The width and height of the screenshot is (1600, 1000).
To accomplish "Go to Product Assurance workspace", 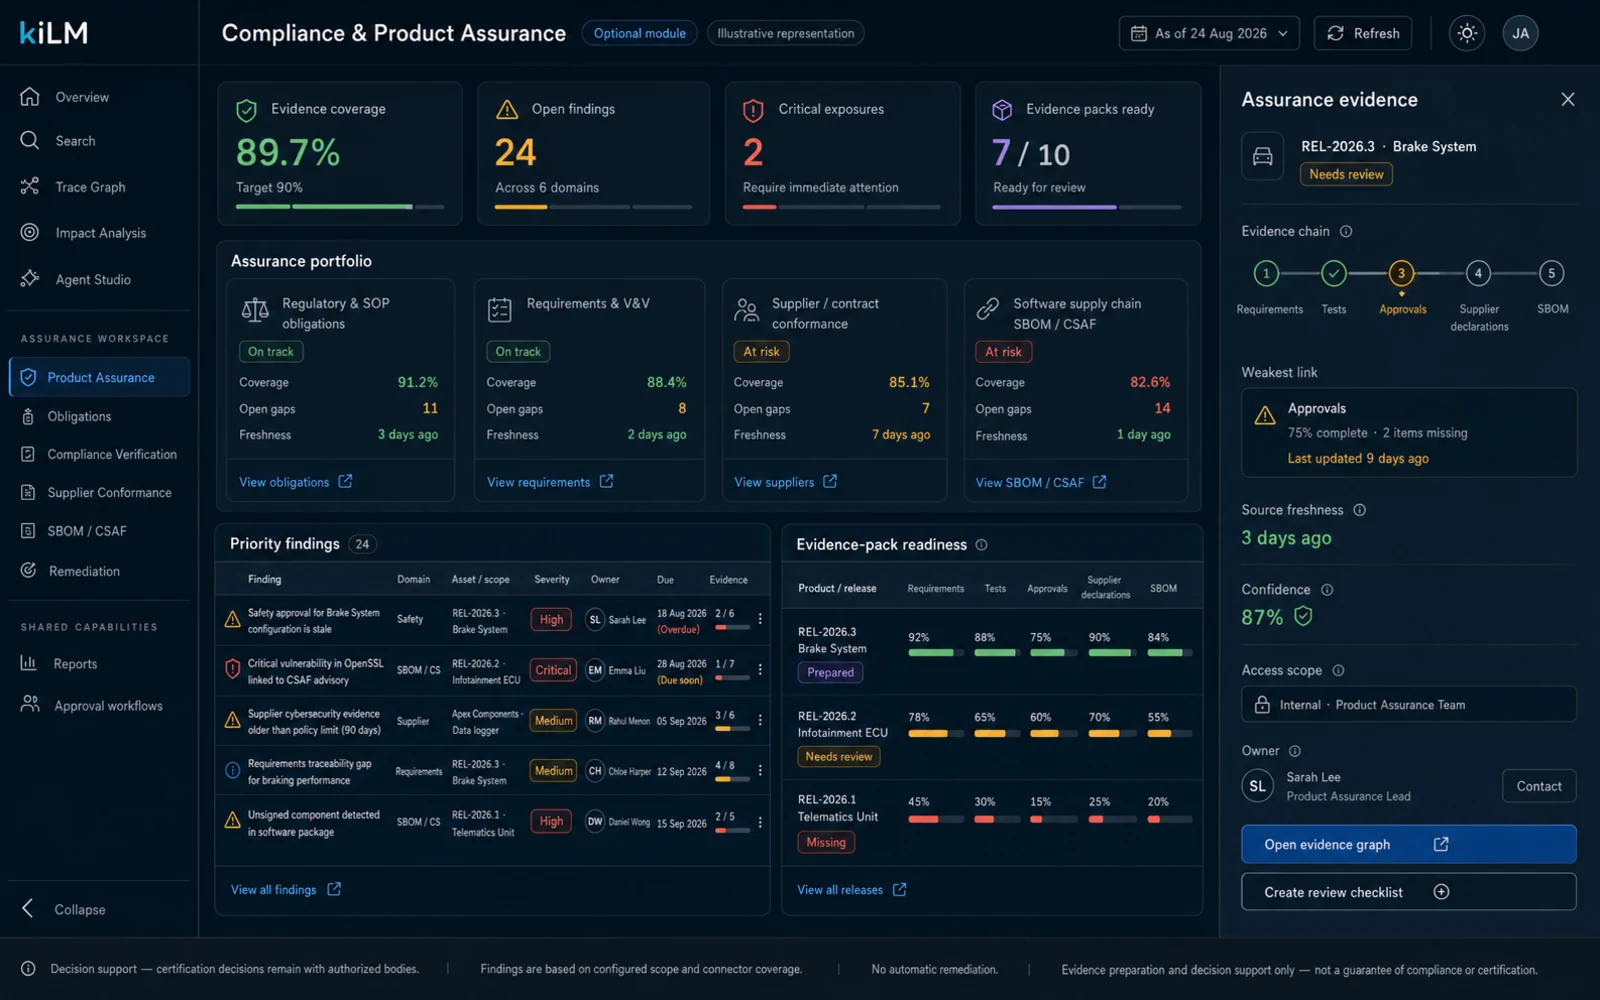I will (x=99, y=377).
